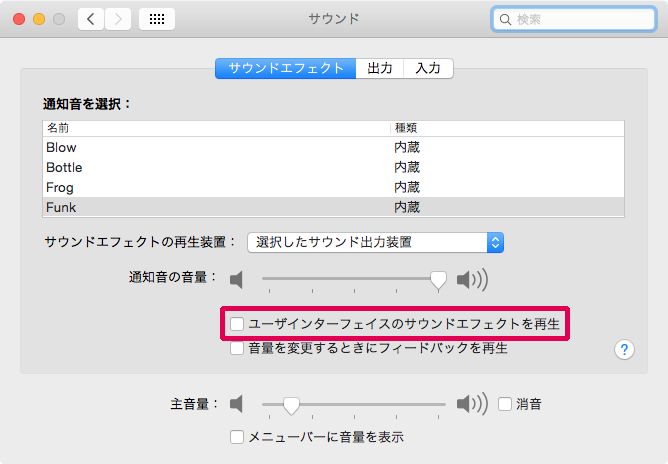The width and height of the screenshot is (668, 464).
Task: Open the サウンドエフェクトの再生装置 dropdown
Action: coord(375,242)
